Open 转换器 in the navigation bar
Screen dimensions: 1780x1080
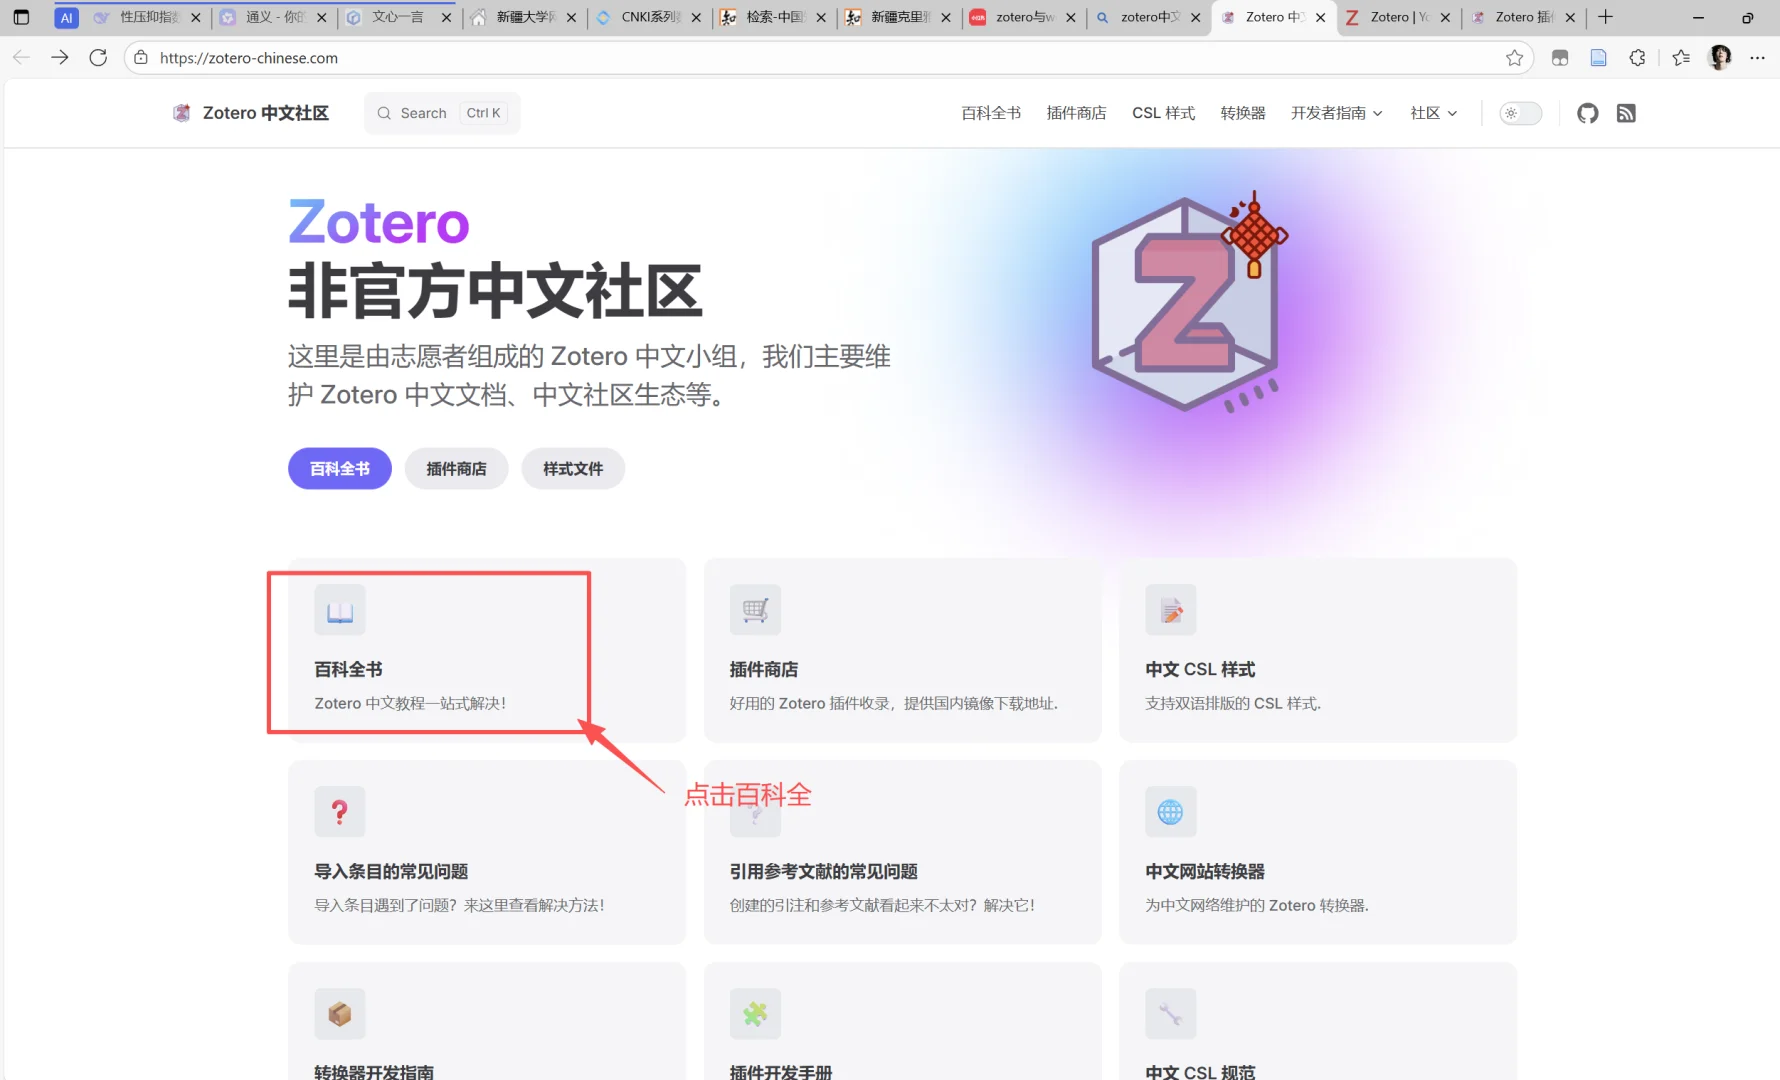click(x=1243, y=113)
